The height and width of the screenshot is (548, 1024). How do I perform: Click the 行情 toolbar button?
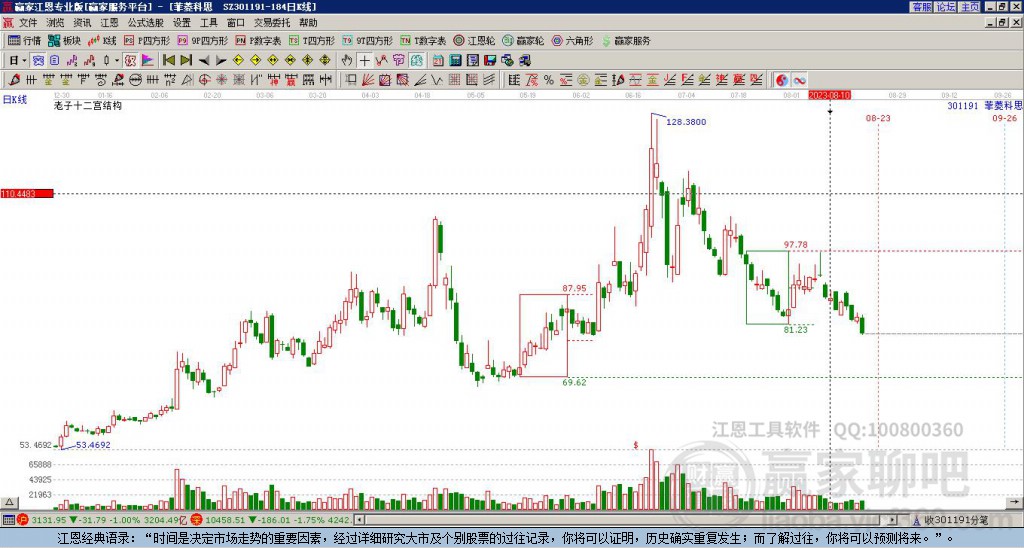point(24,40)
